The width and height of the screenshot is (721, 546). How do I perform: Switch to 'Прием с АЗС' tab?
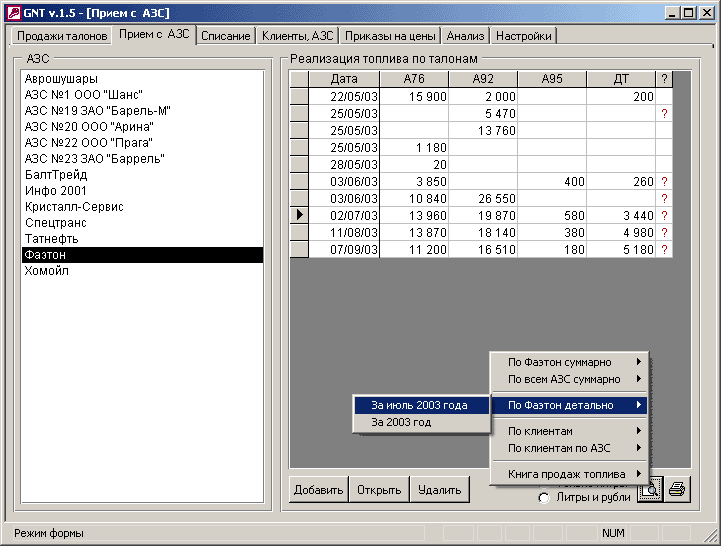pyautogui.click(x=154, y=34)
